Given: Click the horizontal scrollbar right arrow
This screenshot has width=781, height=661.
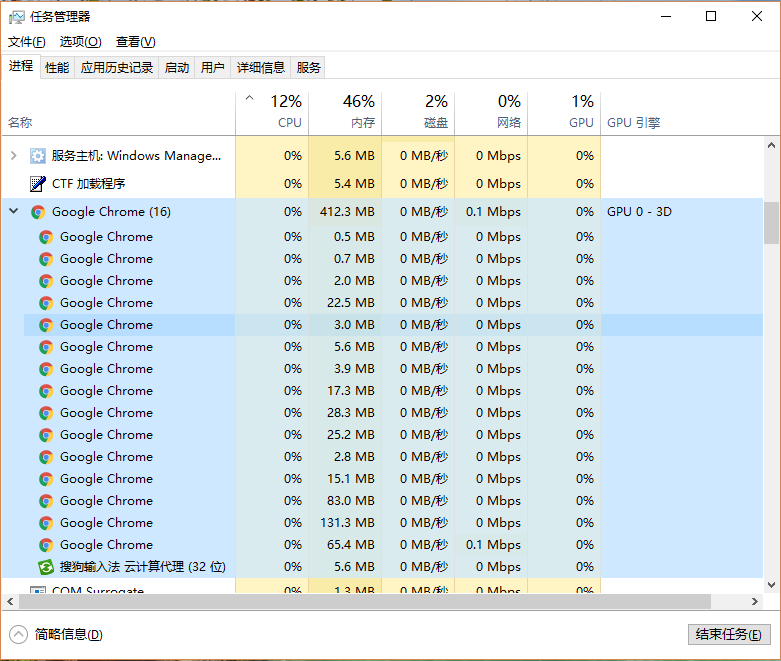Looking at the screenshot, I should tap(755, 602).
